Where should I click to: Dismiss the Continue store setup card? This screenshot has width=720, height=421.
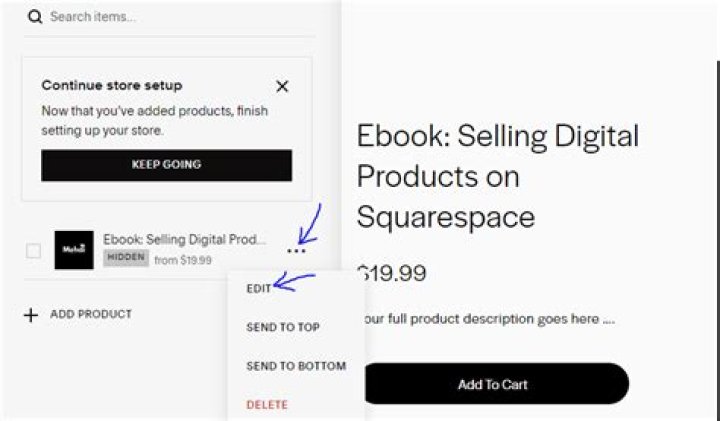(x=282, y=86)
